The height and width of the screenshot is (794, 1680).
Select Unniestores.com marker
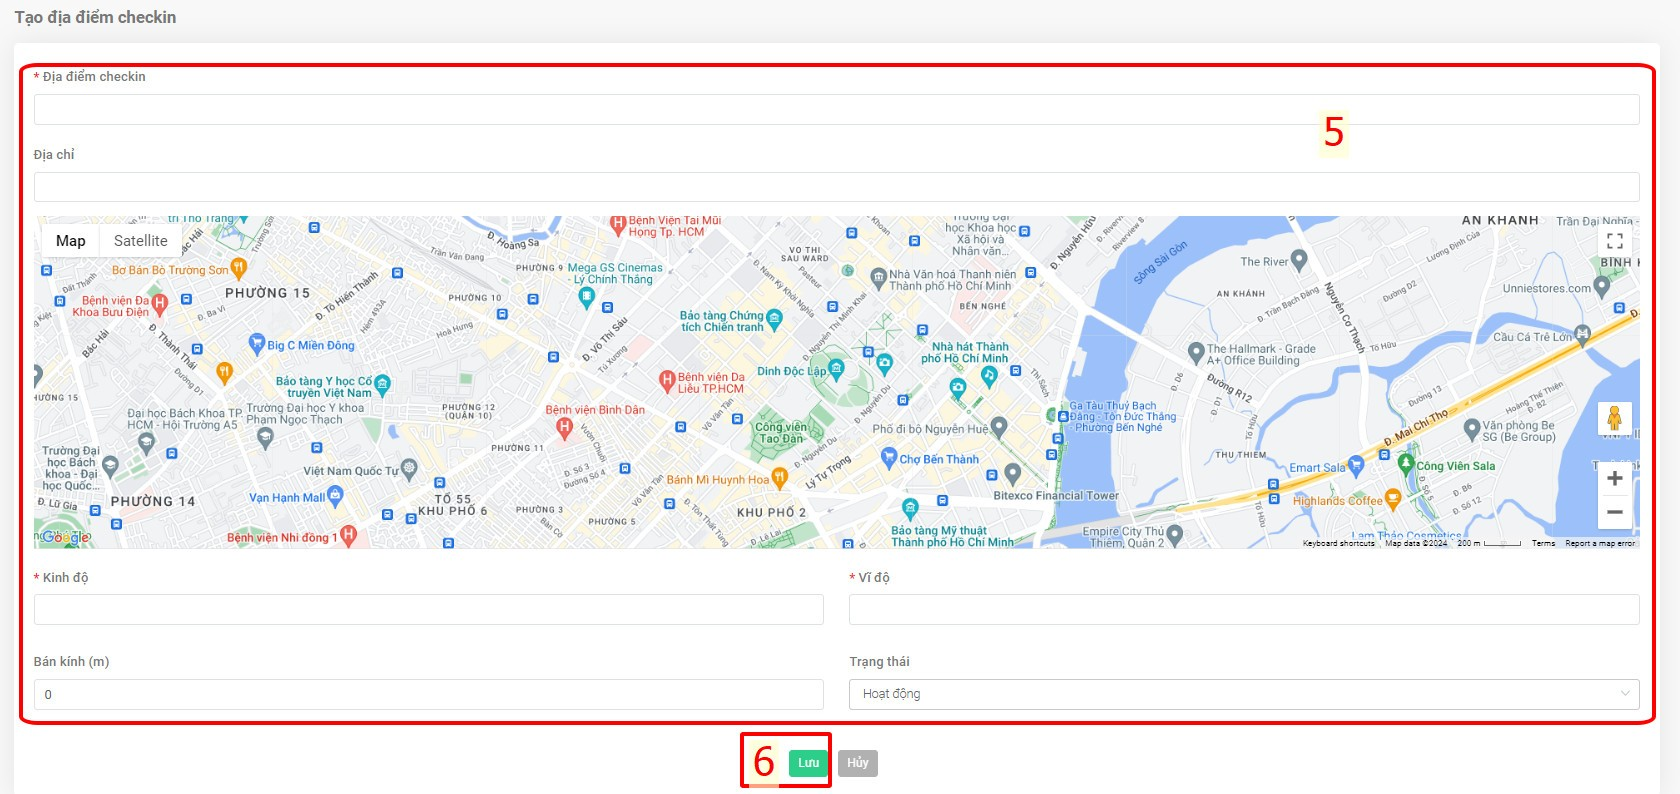pos(1601,286)
